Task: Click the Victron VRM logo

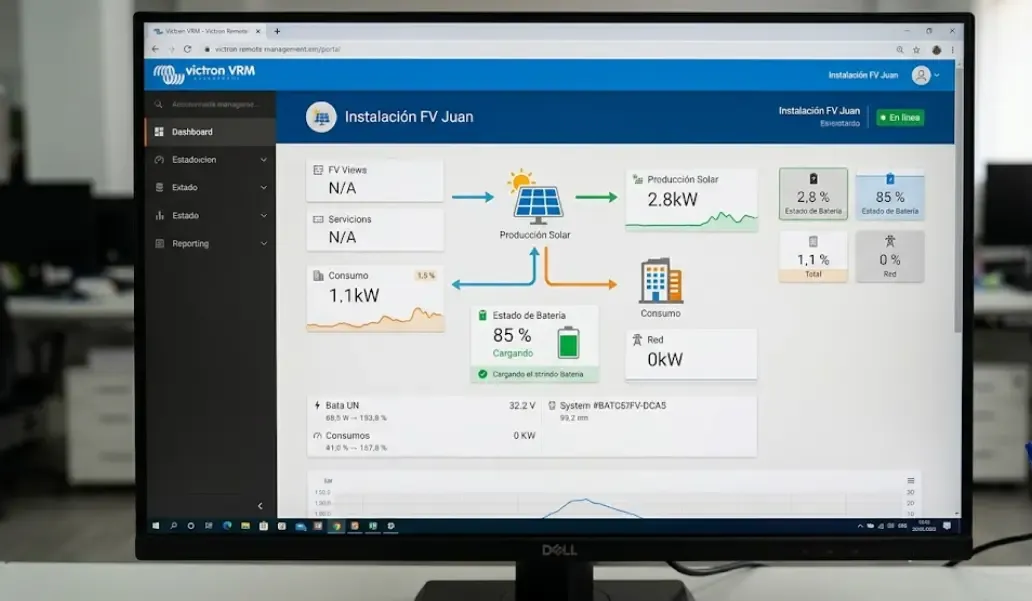Action: point(204,74)
